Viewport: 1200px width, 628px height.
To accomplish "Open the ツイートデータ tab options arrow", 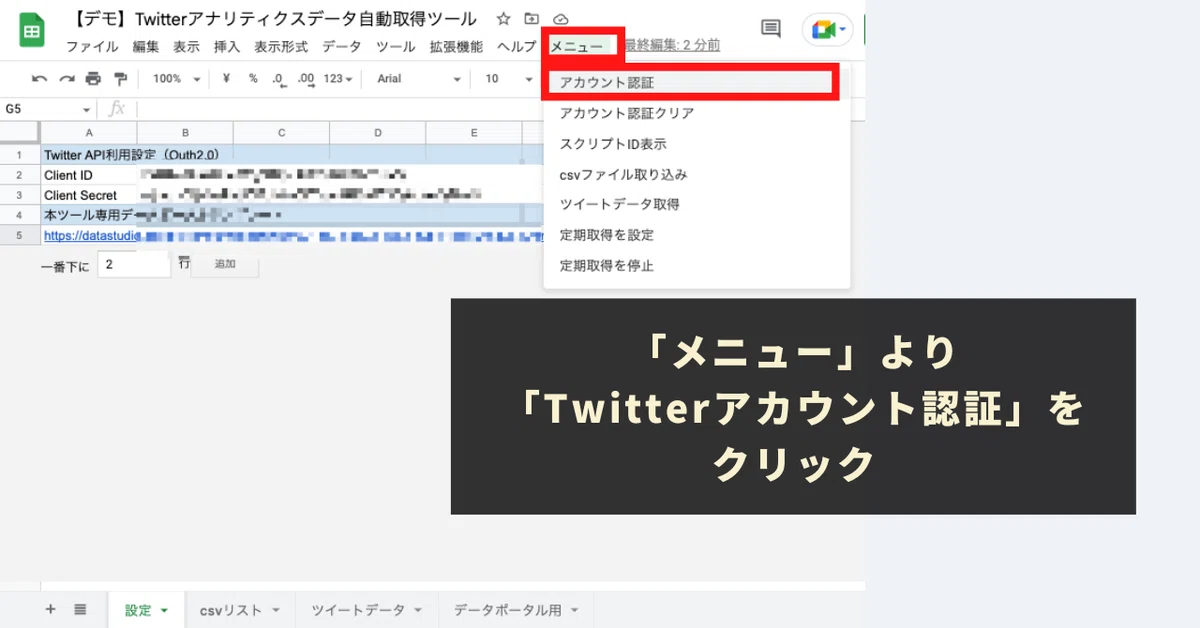I will point(418,610).
